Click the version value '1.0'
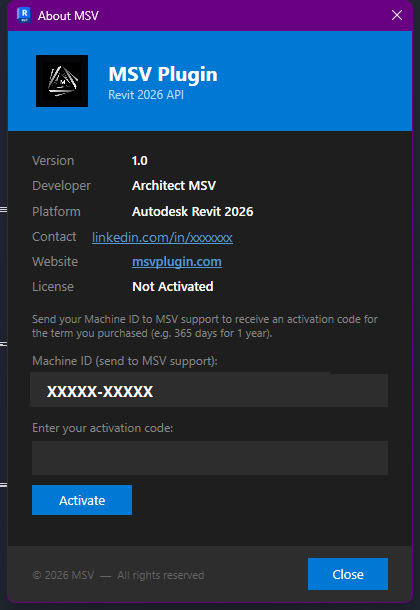 [x=140, y=161]
